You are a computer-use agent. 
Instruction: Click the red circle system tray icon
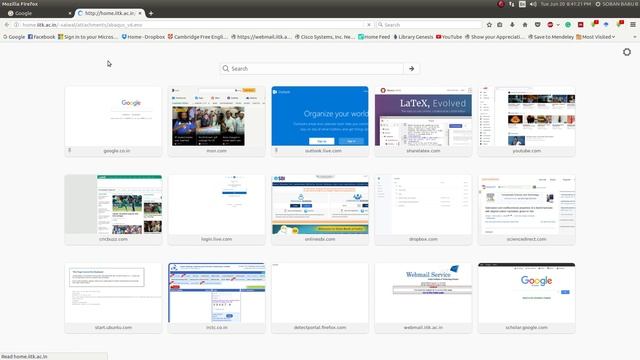point(501,4)
